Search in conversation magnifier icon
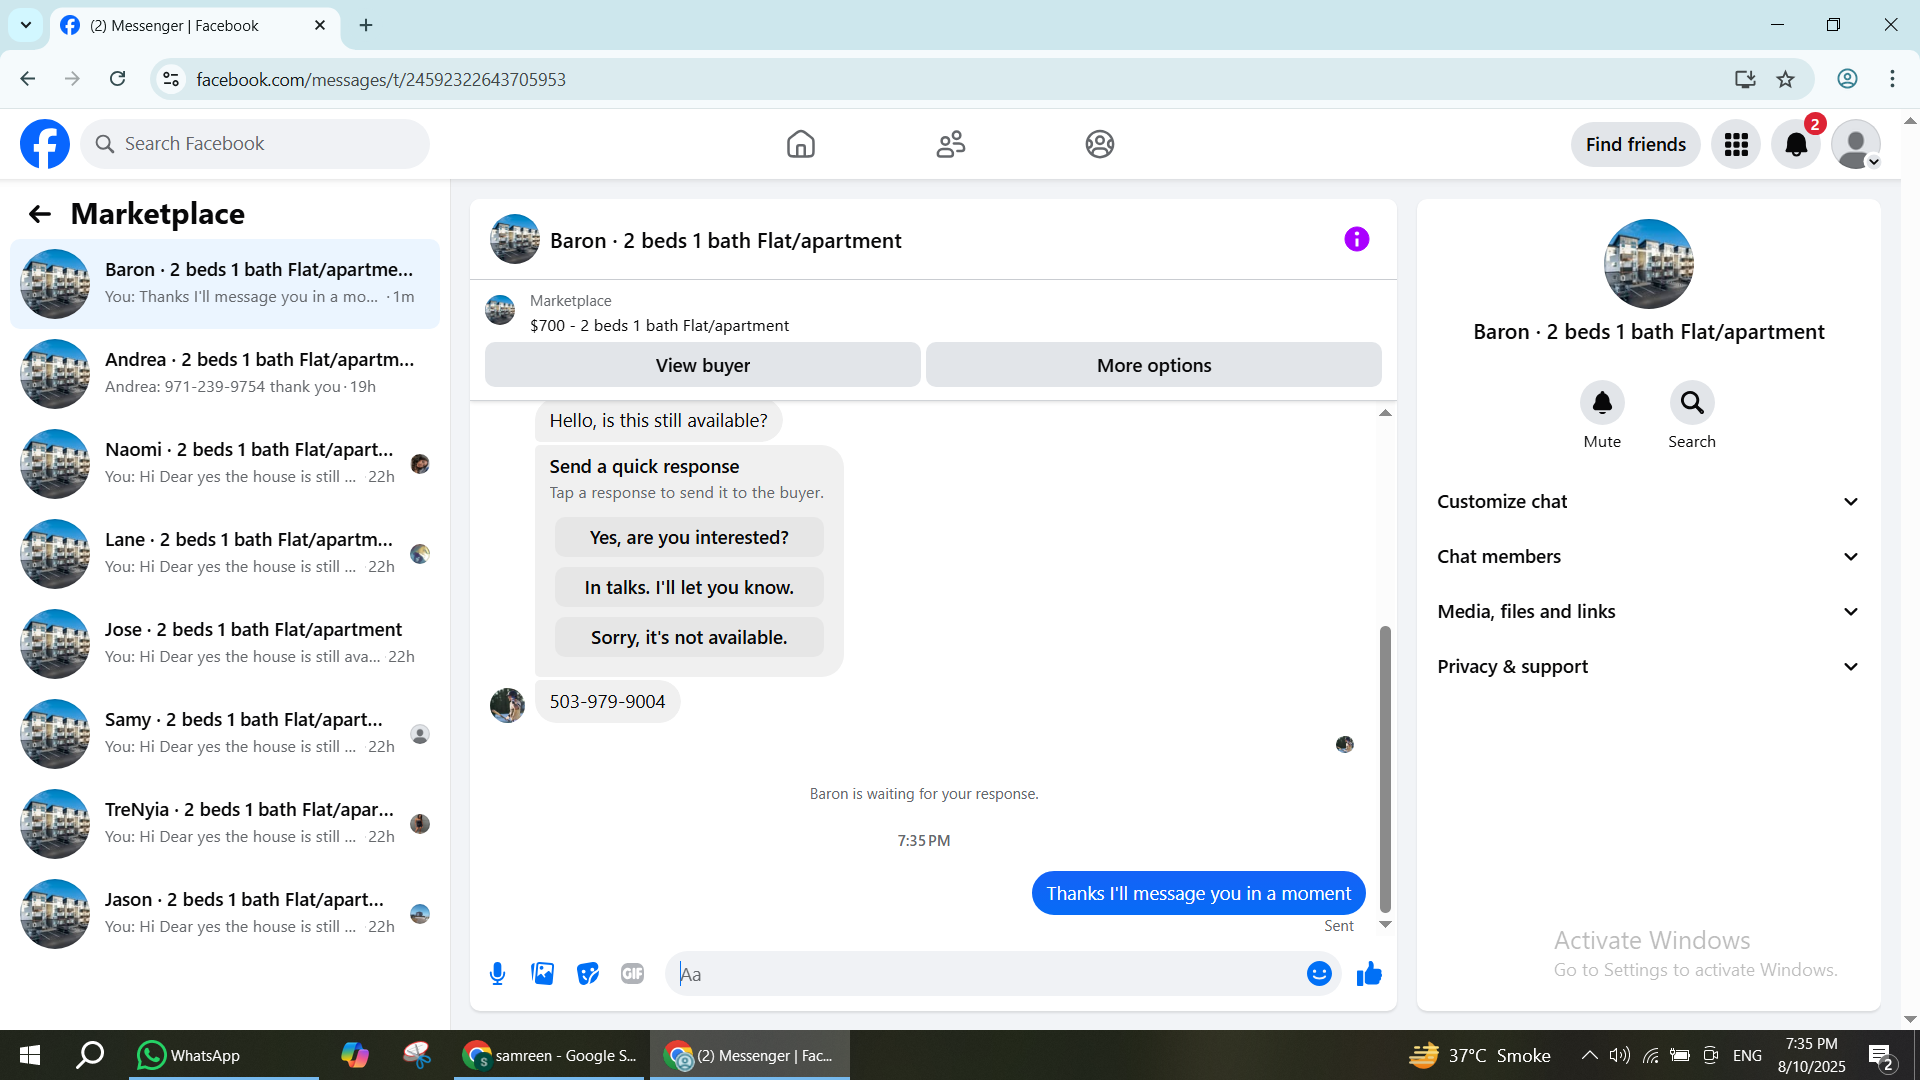Image resolution: width=1920 pixels, height=1080 pixels. tap(1691, 403)
